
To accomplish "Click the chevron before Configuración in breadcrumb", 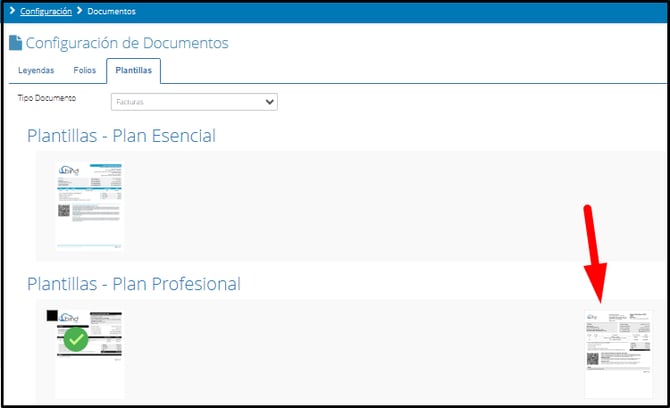I will (12, 12).
